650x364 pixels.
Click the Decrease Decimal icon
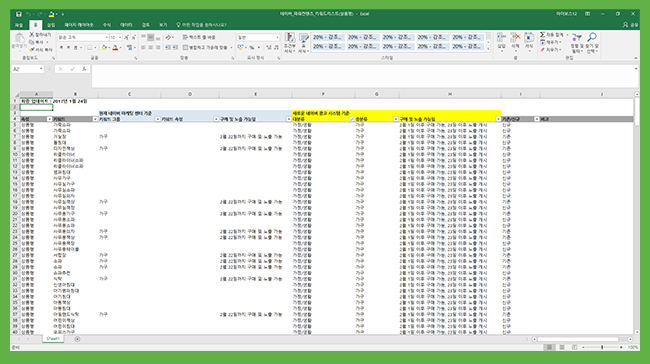click(276, 48)
